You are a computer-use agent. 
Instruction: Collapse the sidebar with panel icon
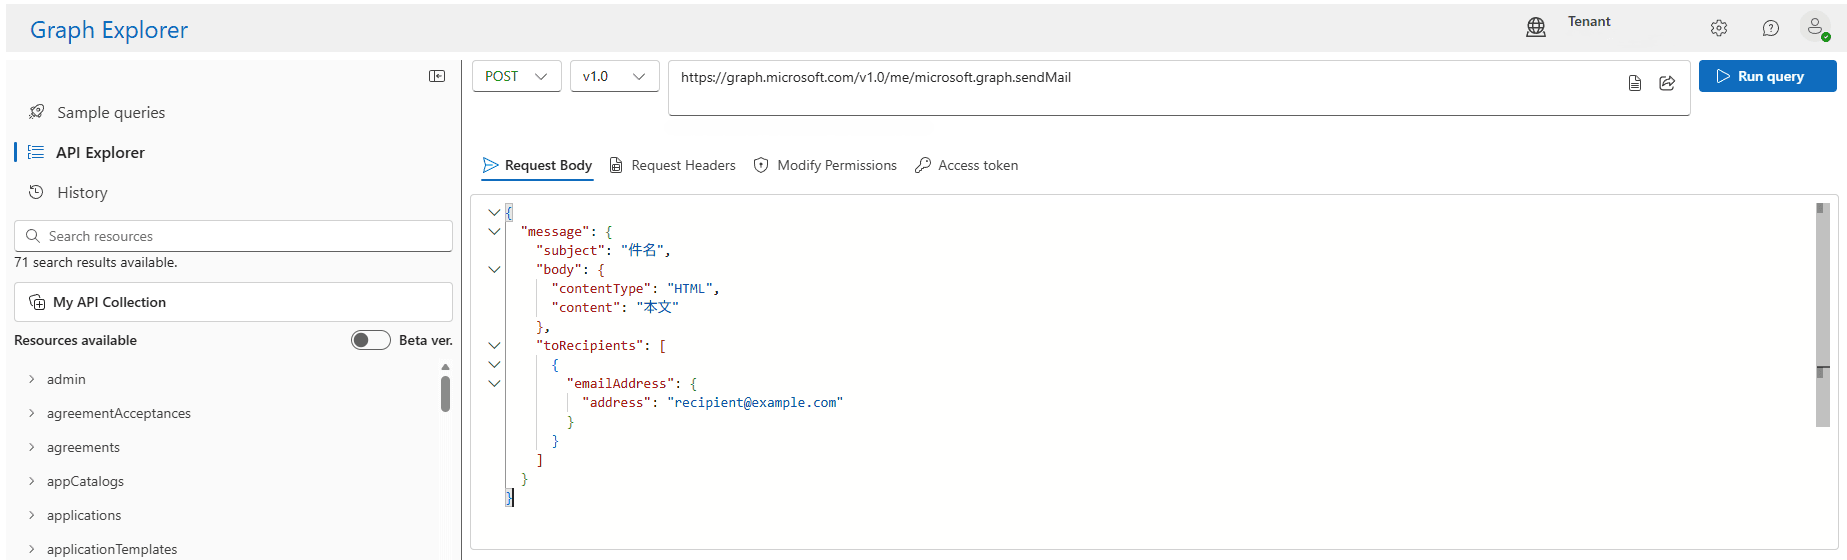pyautogui.click(x=437, y=76)
